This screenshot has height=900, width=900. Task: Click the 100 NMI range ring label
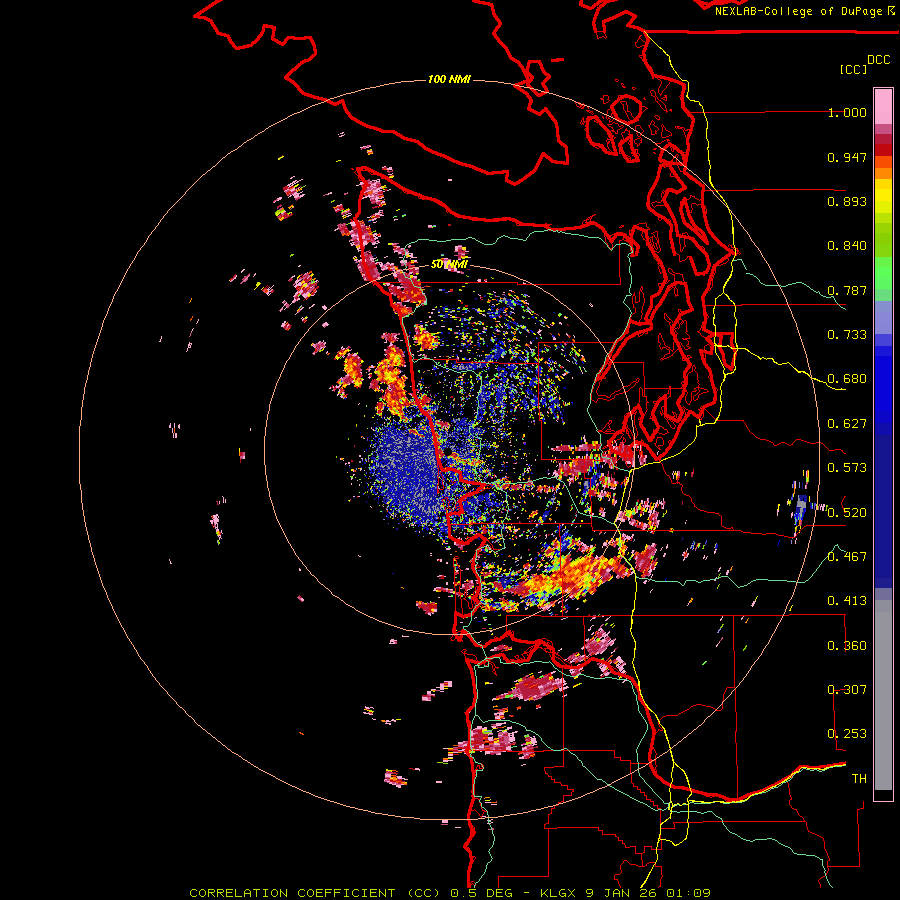coord(449,79)
